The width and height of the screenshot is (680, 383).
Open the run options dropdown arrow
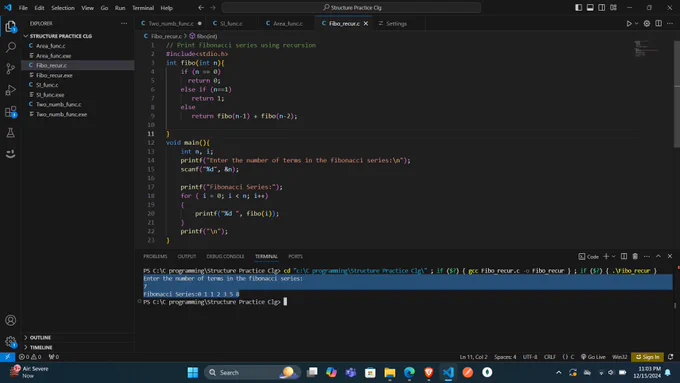coord(637,23)
